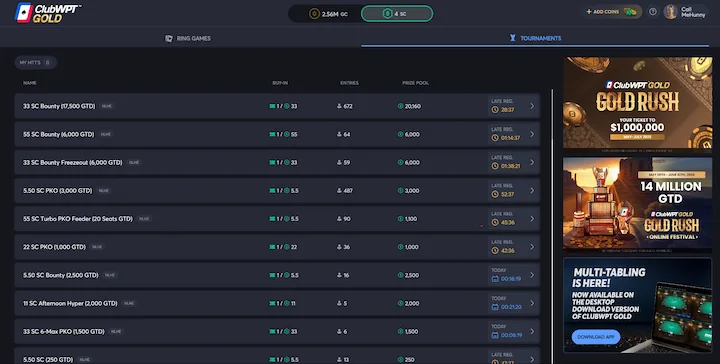The image size is (720, 364).
Task: Expand the 22 SC PKO (1,000 GTD) row chevron
Action: [532, 247]
